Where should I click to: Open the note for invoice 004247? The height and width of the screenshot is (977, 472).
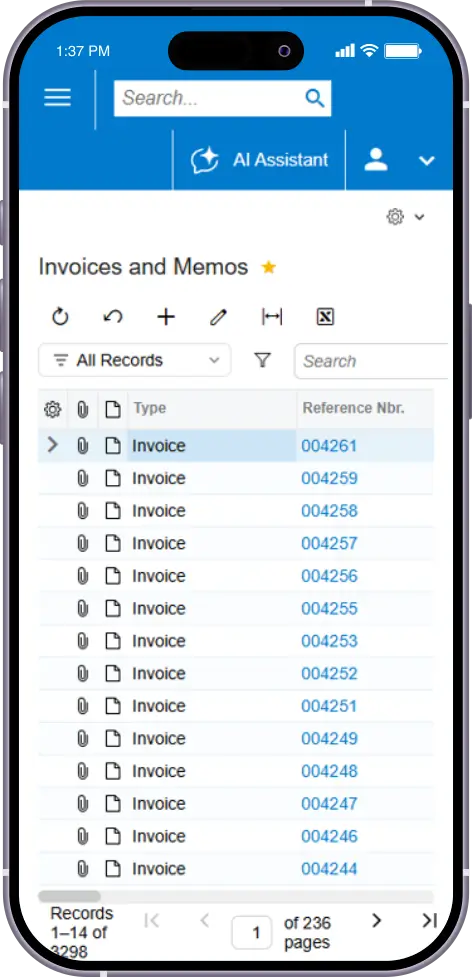pyautogui.click(x=113, y=804)
